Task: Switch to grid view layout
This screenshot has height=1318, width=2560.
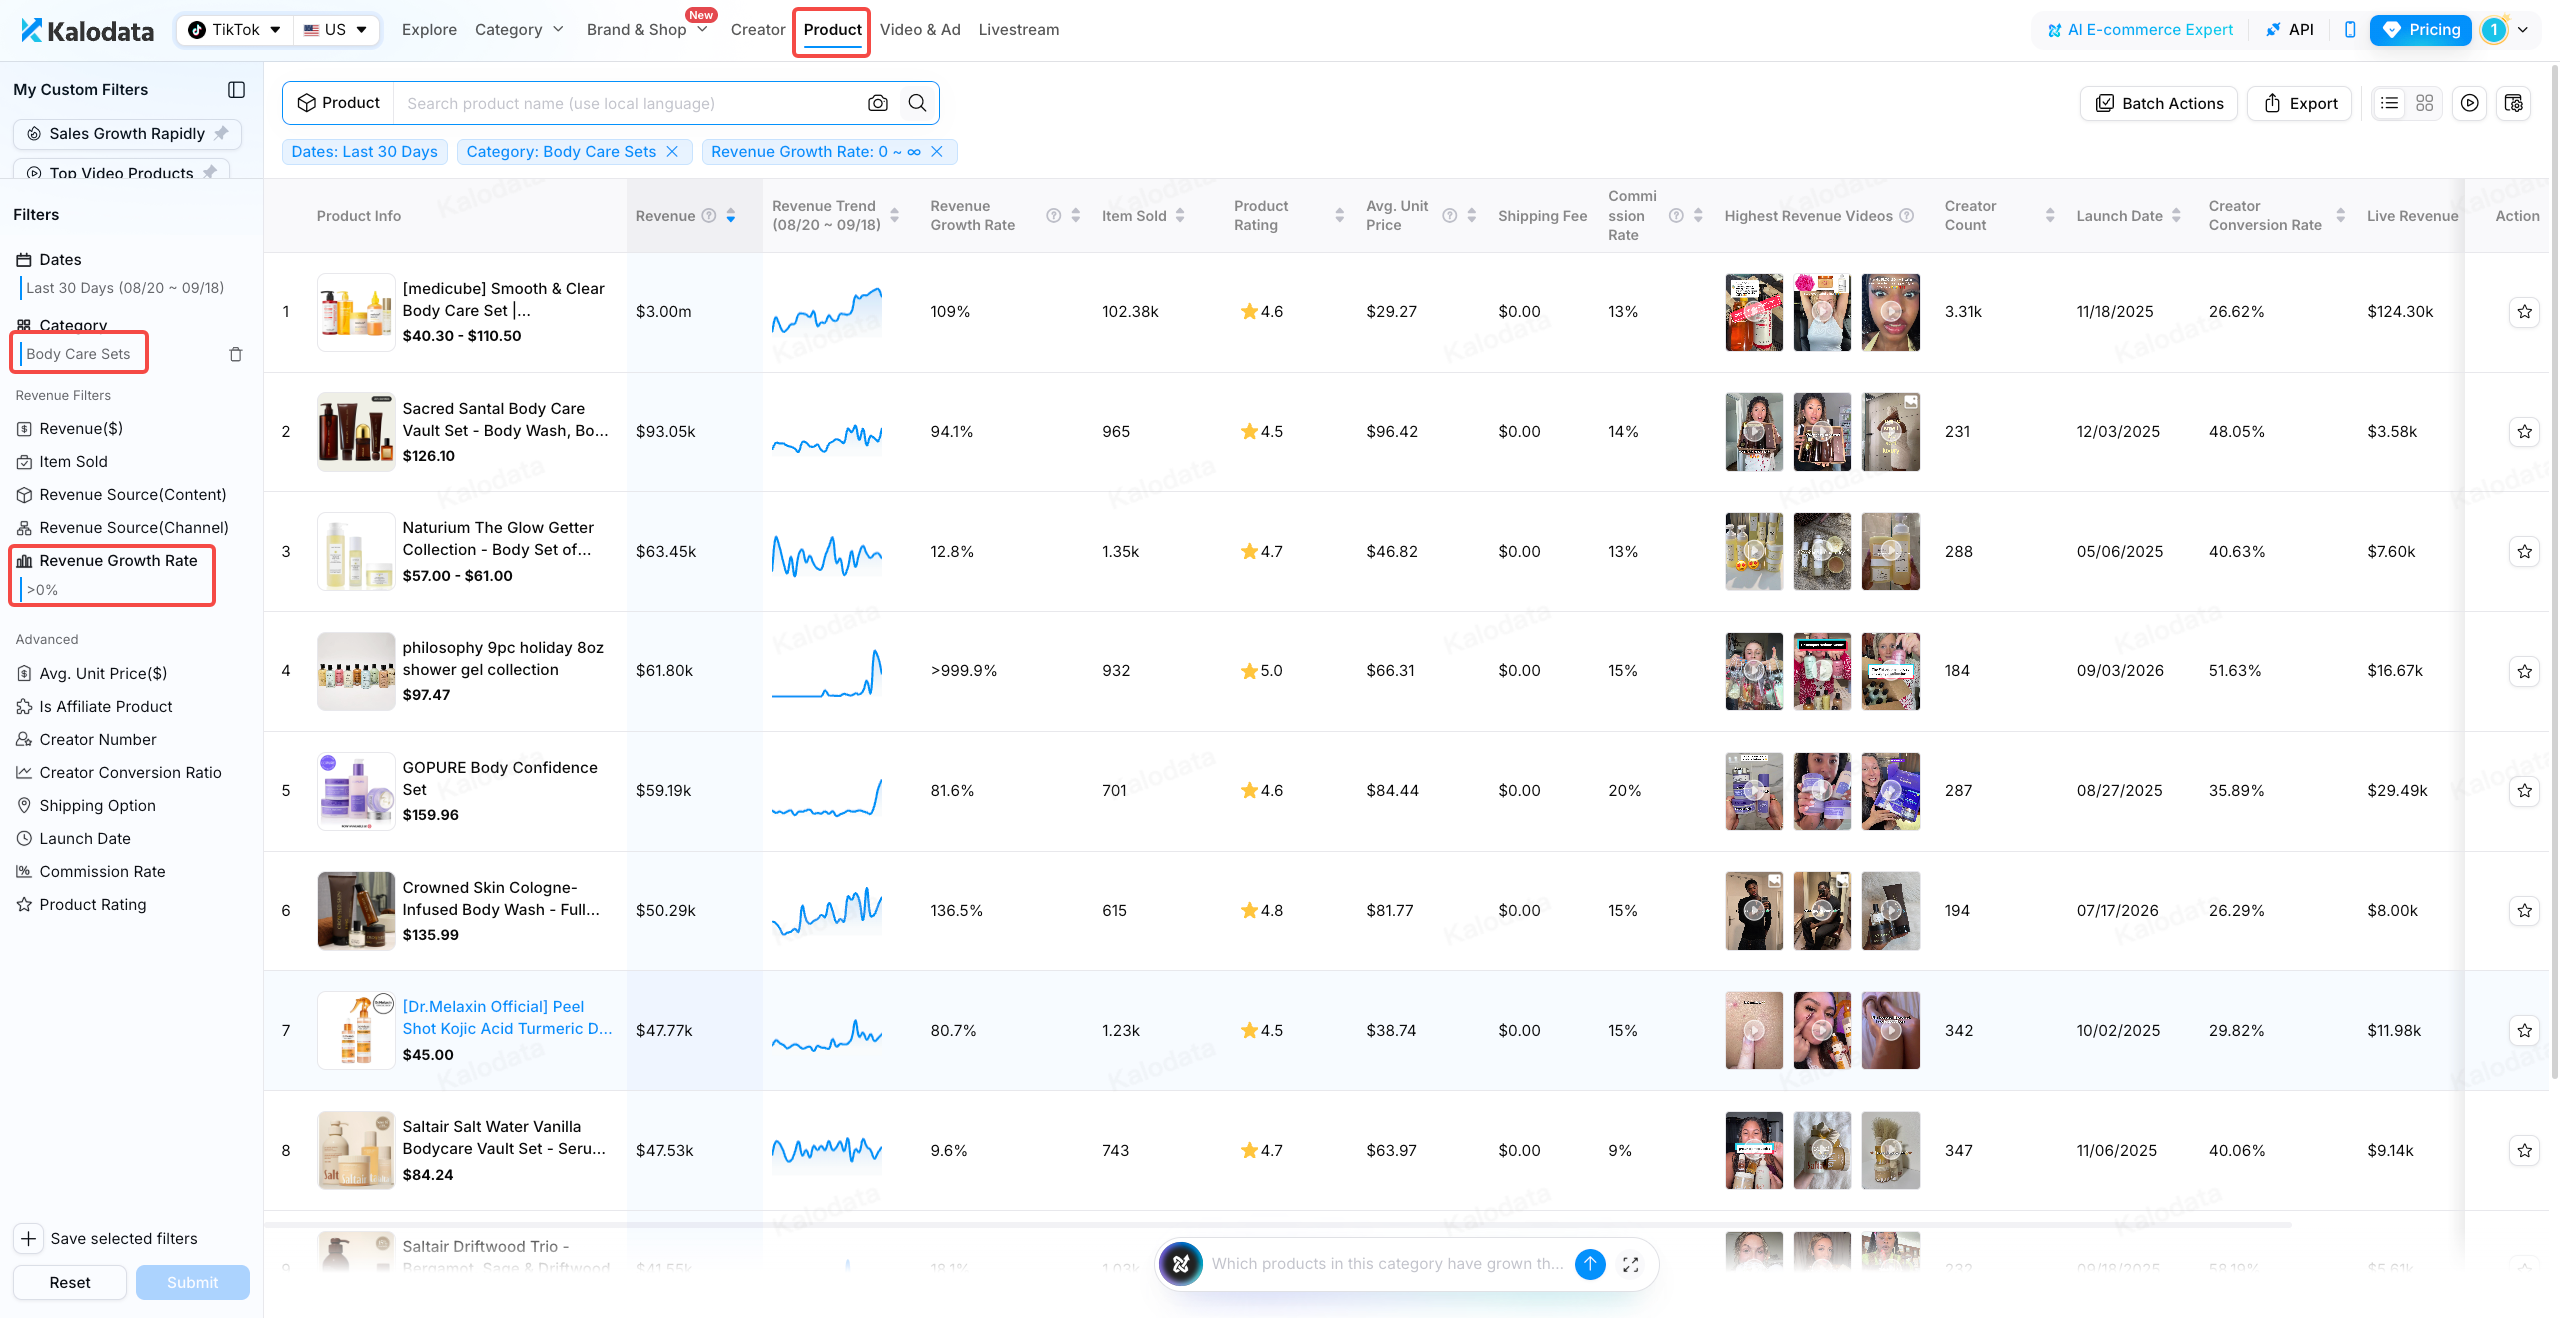Action: click(2424, 103)
